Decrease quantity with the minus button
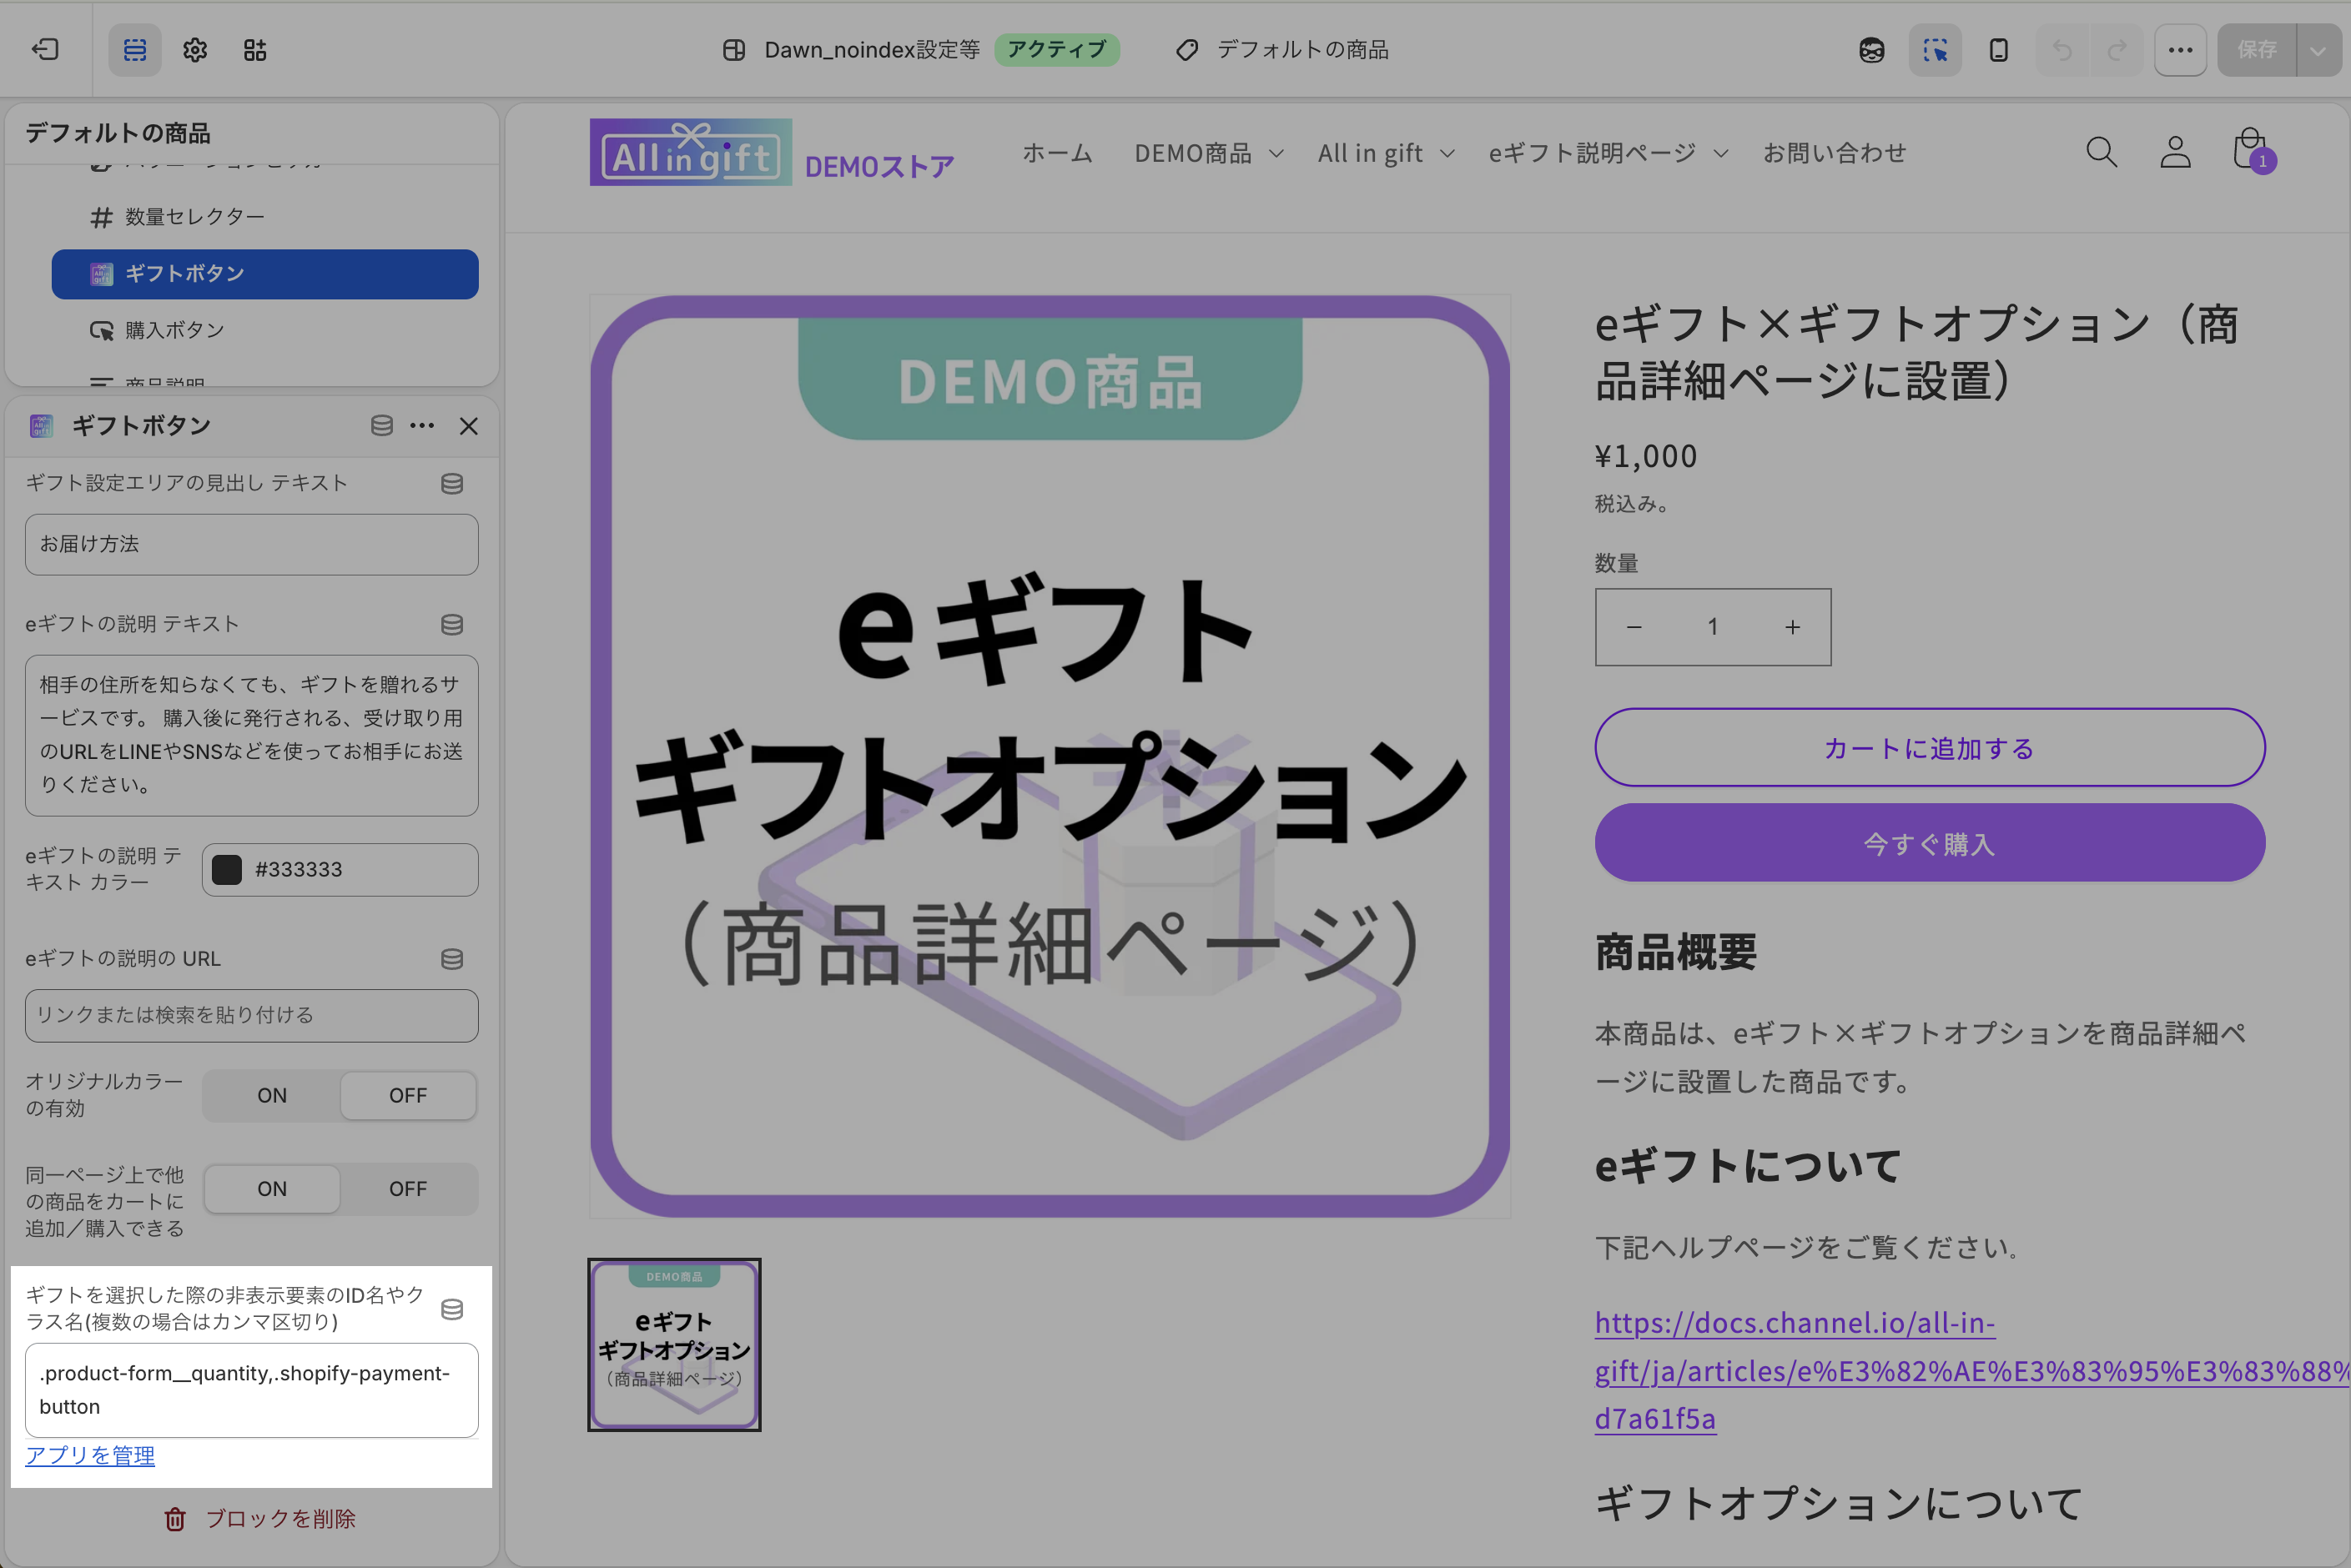The height and width of the screenshot is (1568, 2351). coord(1634,627)
